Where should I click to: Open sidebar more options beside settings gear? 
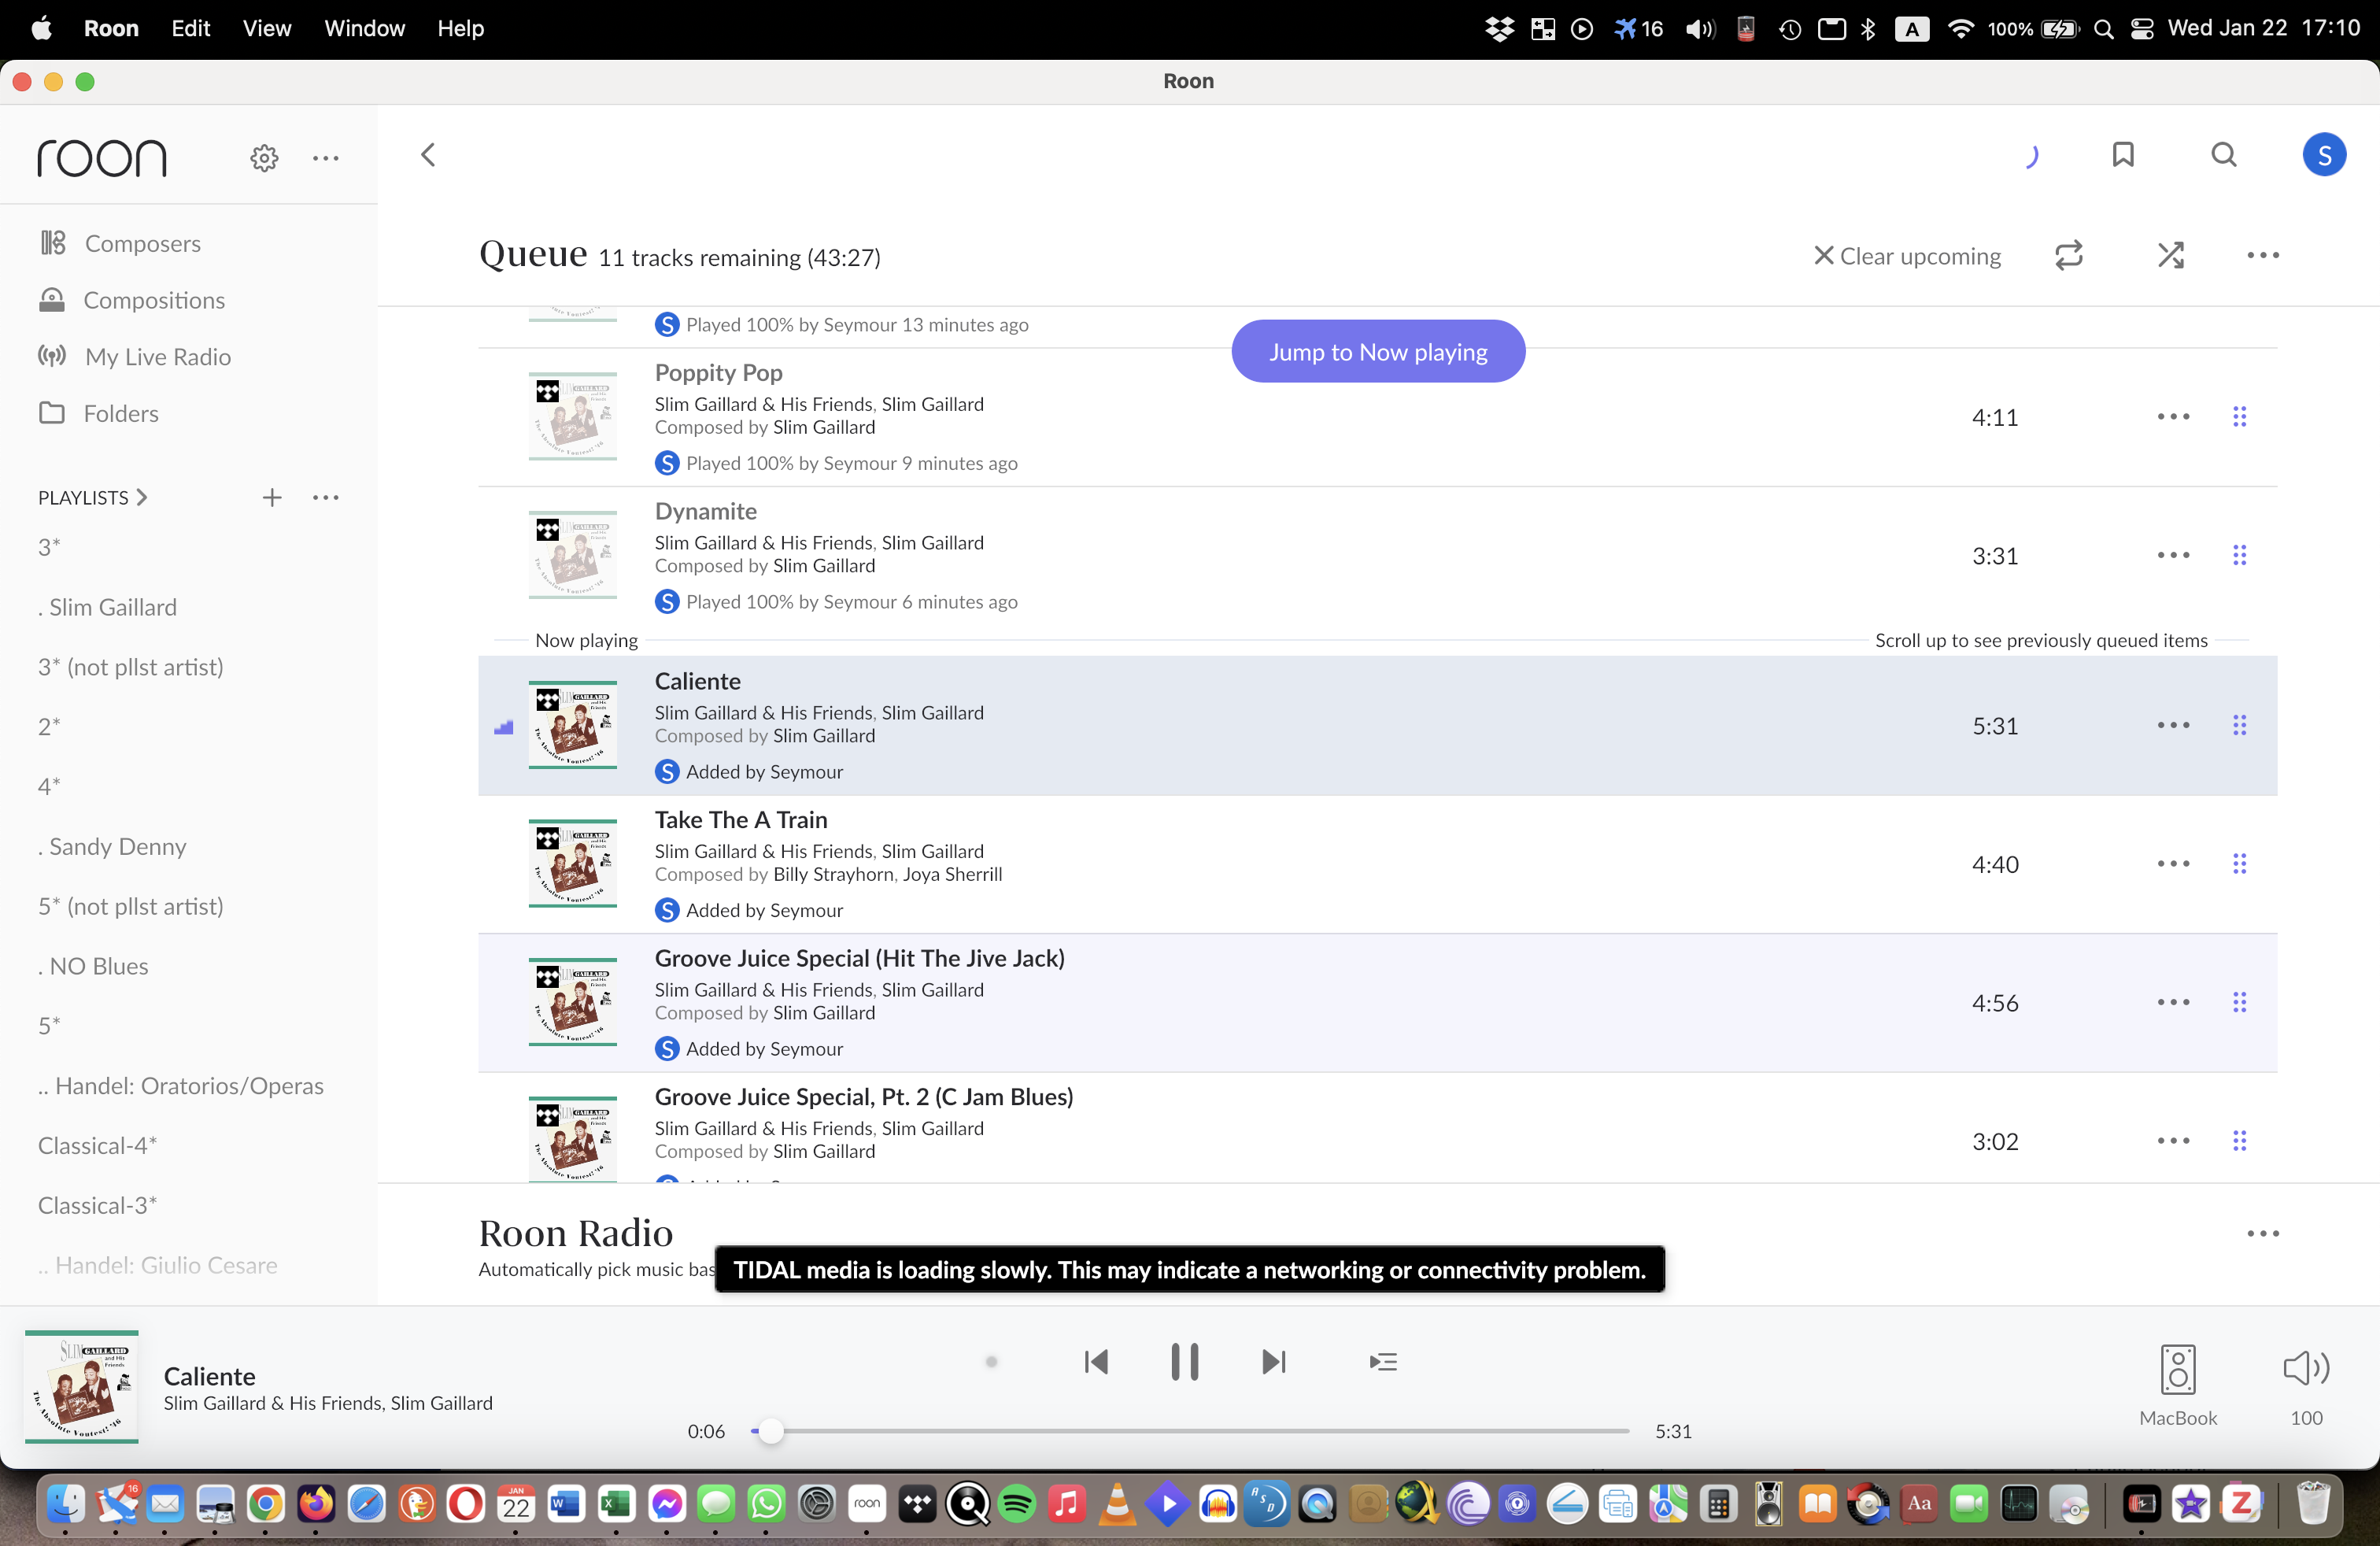[x=326, y=158]
